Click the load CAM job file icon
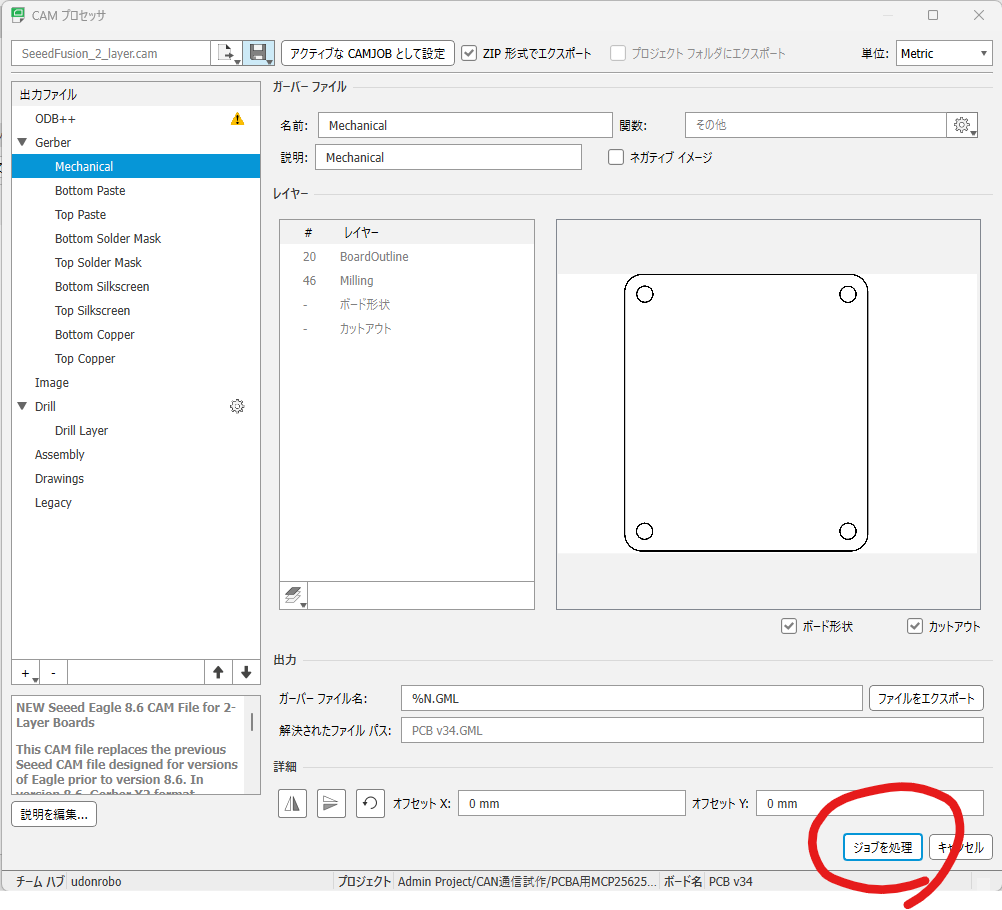This screenshot has width=1002, height=910. click(225, 54)
